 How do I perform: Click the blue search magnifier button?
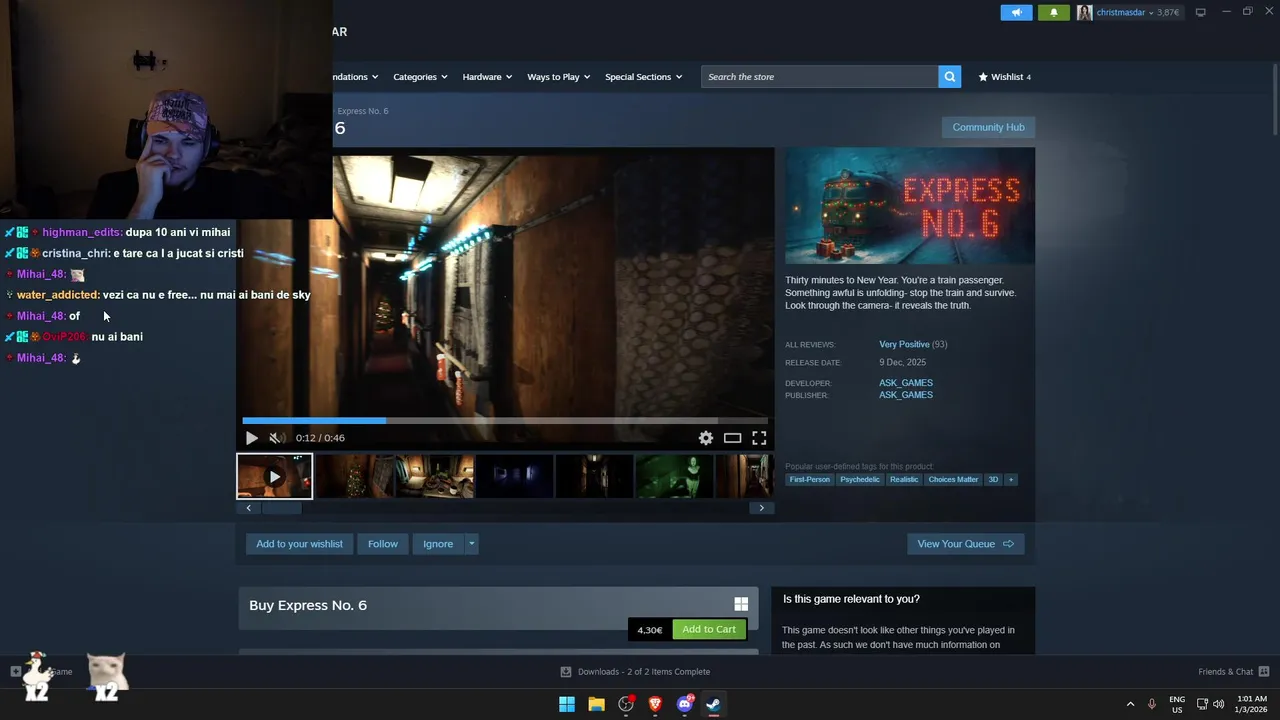tap(950, 77)
